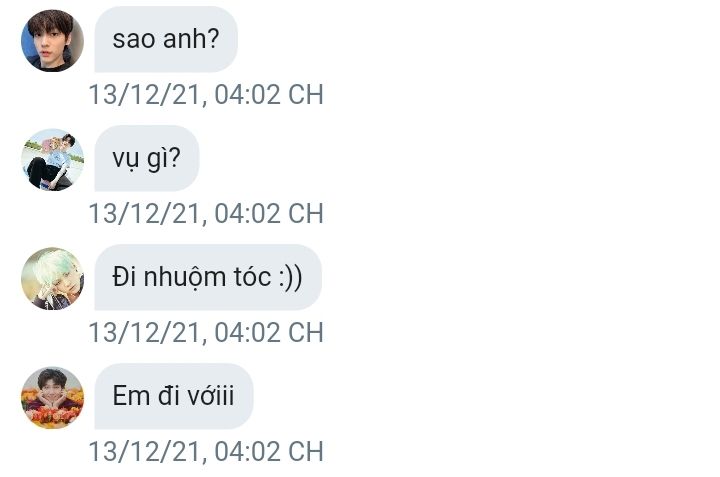The image size is (720, 477).
Task: Select avatar with orange flowers beside "Em đi vớiii"
Action: (x=52, y=397)
